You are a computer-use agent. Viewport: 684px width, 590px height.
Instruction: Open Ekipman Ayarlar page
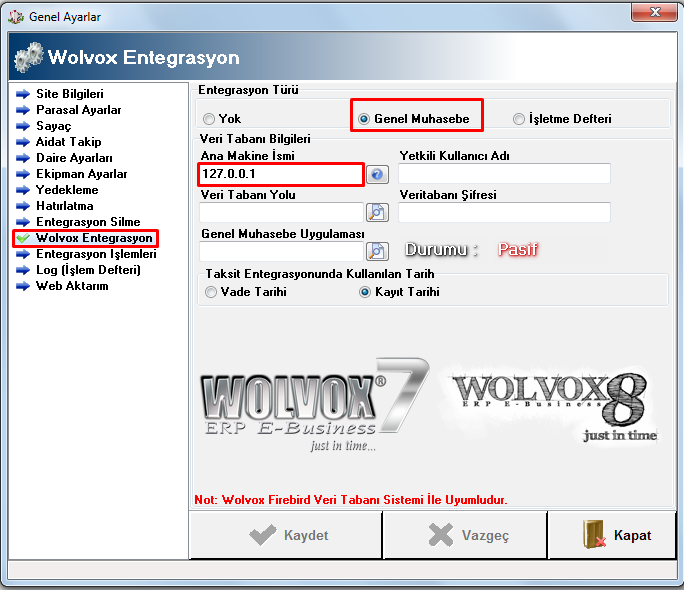pyautogui.click(x=82, y=174)
